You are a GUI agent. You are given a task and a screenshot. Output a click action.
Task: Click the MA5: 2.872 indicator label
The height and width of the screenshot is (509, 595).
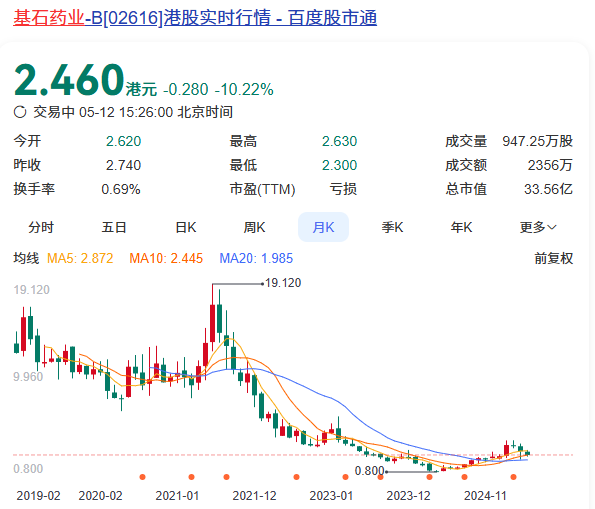point(80,258)
